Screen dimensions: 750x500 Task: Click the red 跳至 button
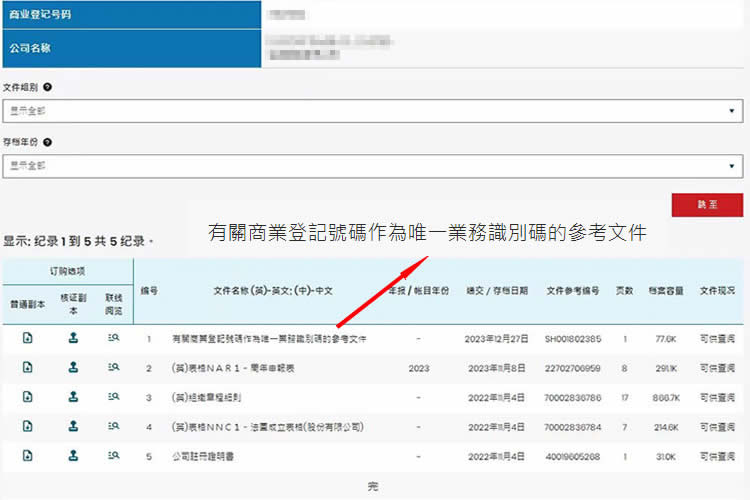coord(707,204)
